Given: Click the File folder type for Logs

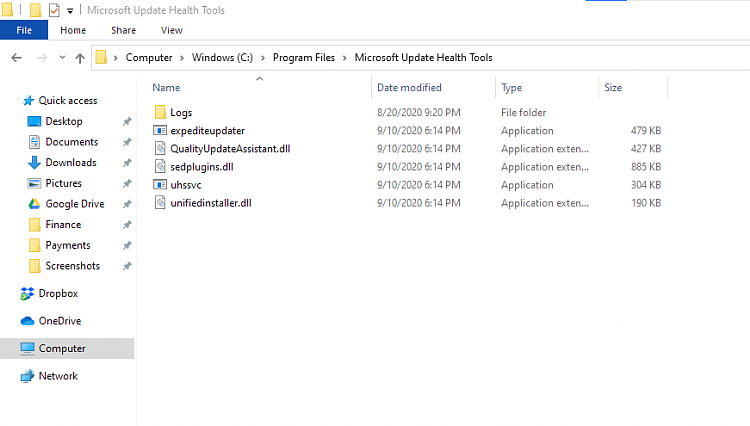Looking at the screenshot, I should pos(523,112).
